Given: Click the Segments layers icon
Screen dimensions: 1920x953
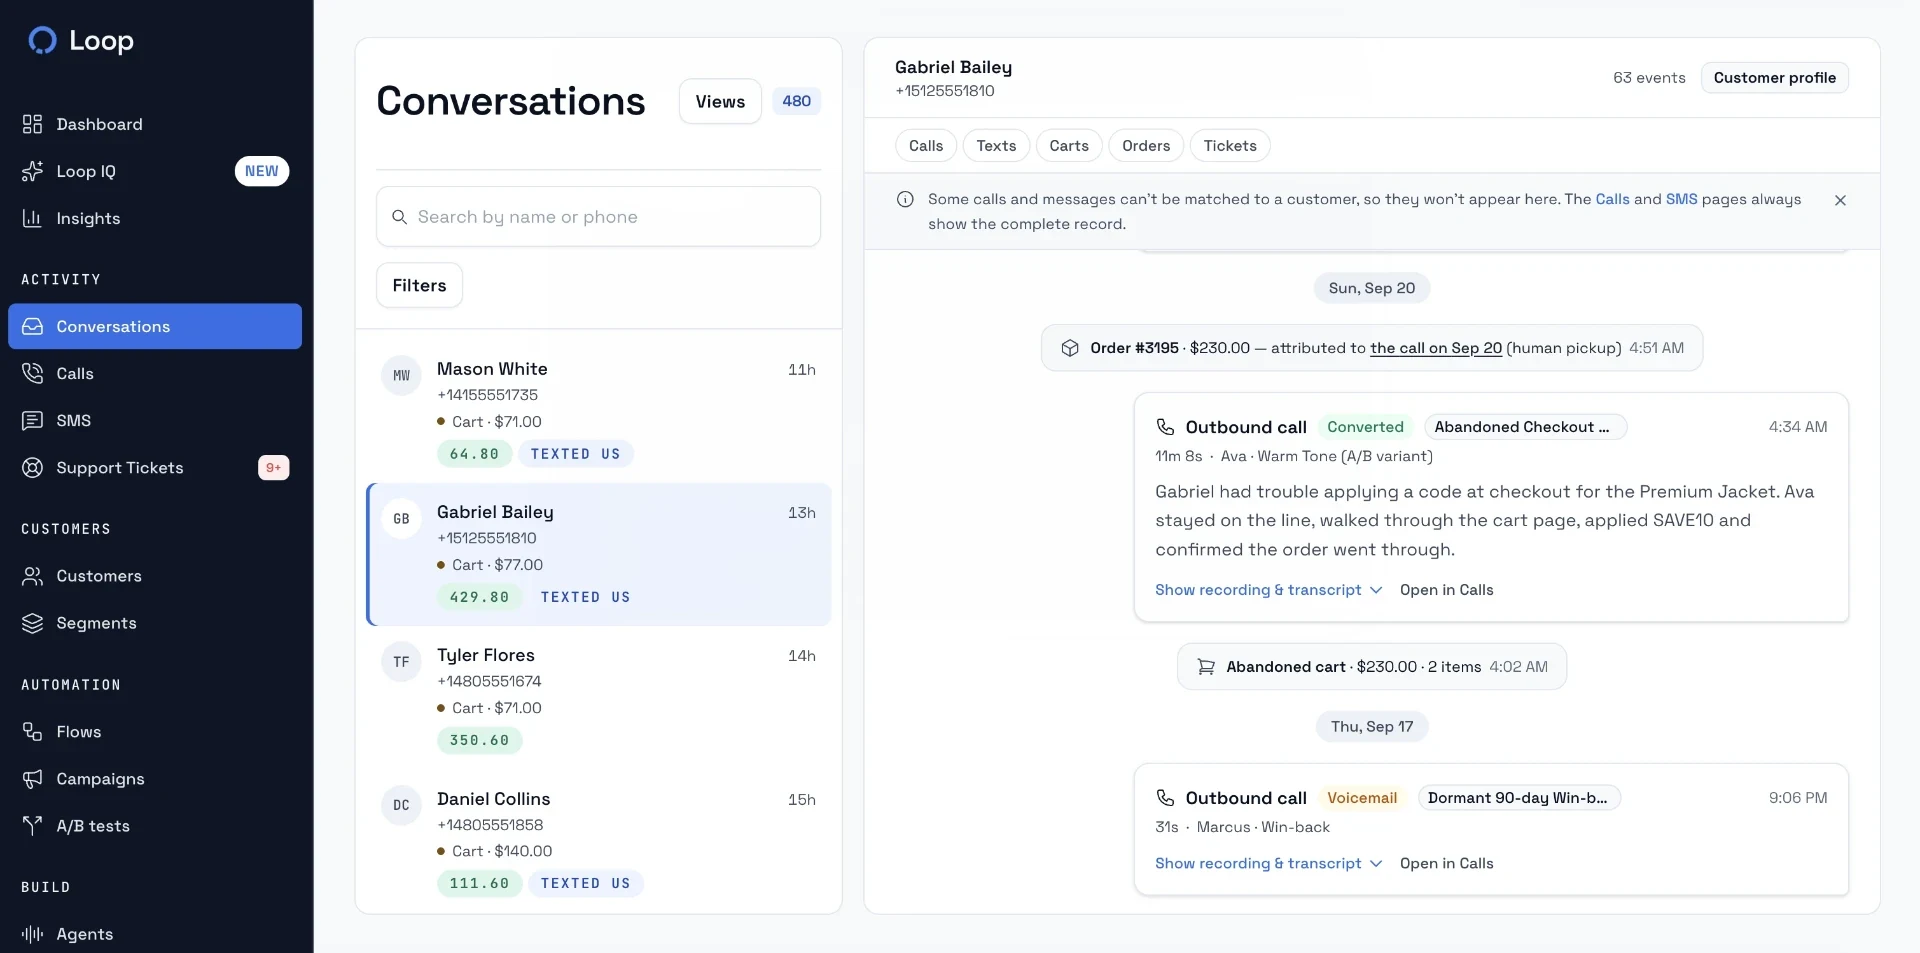Looking at the screenshot, I should 32,623.
